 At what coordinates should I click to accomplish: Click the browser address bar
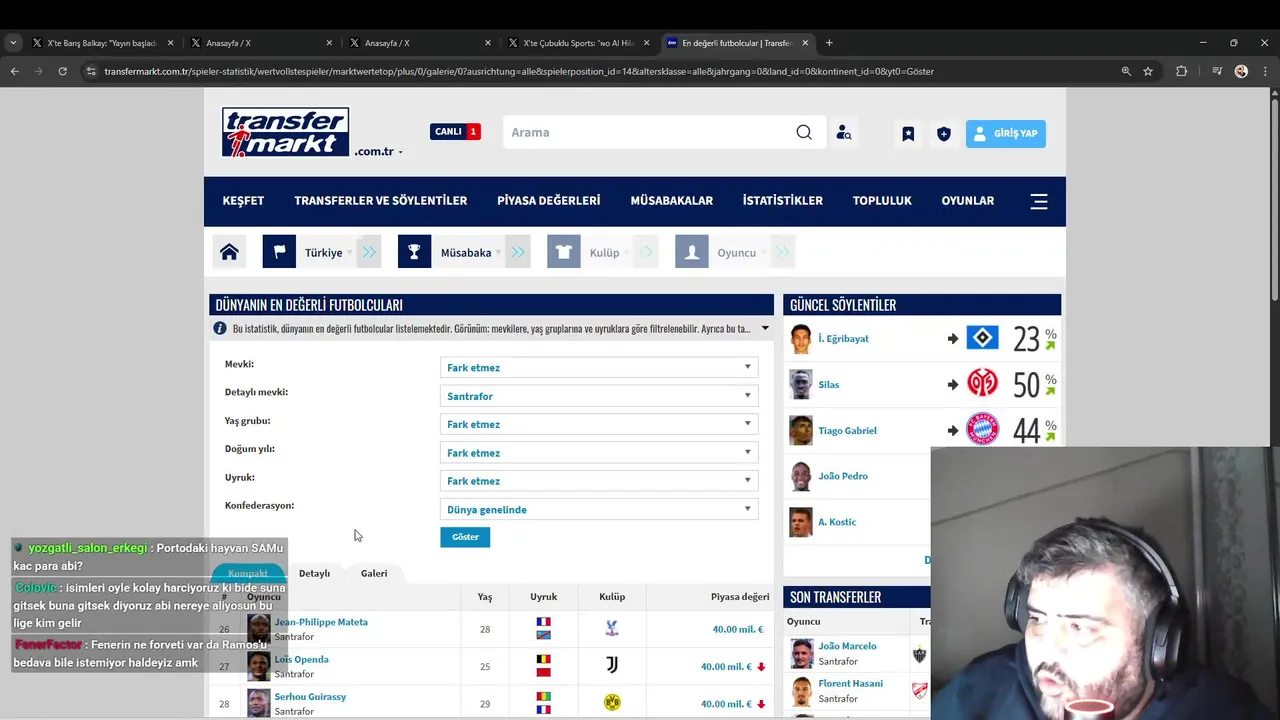pos(600,71)
